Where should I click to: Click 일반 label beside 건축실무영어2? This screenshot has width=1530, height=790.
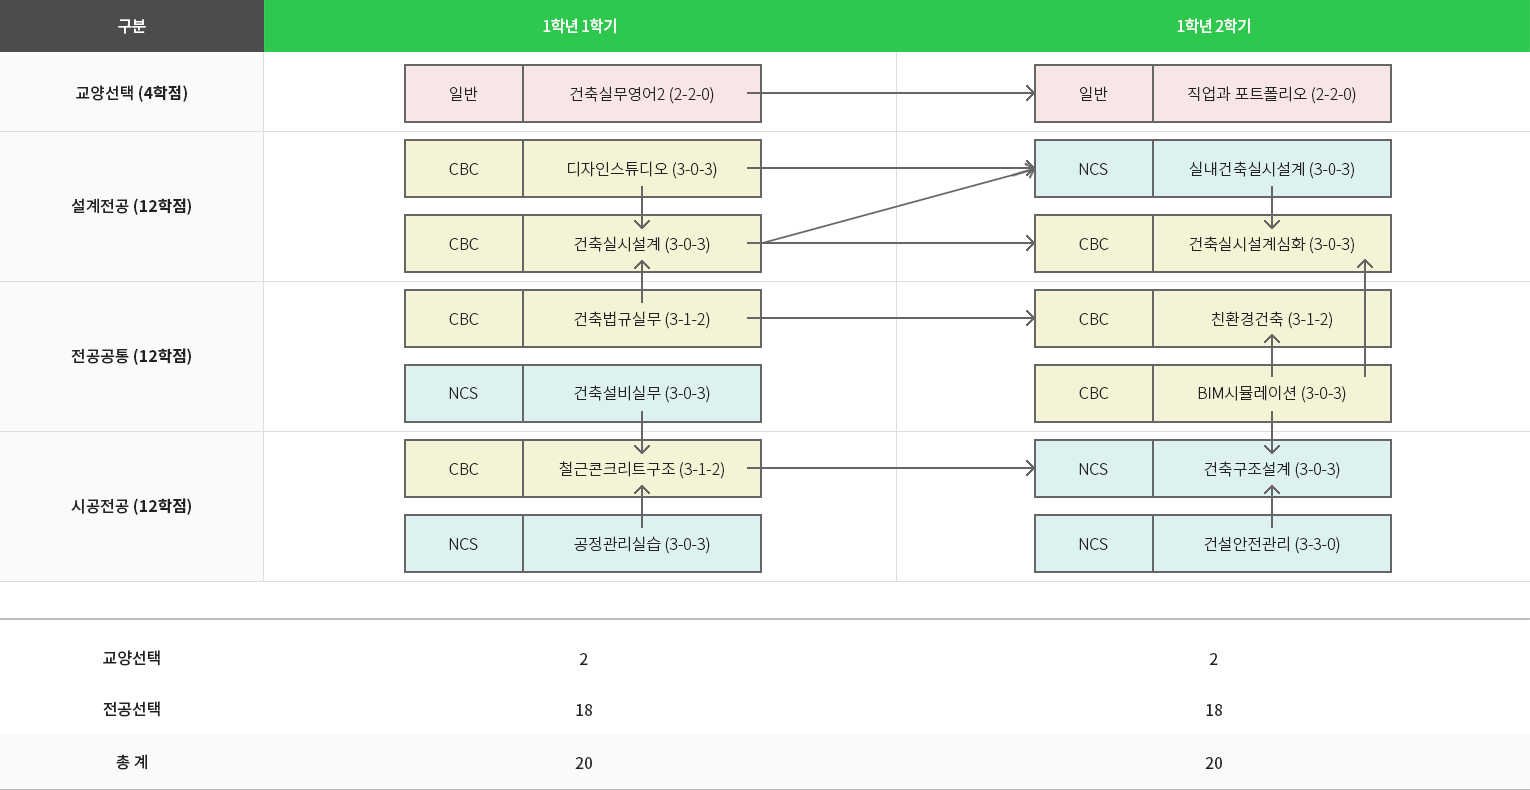(464, 94)
